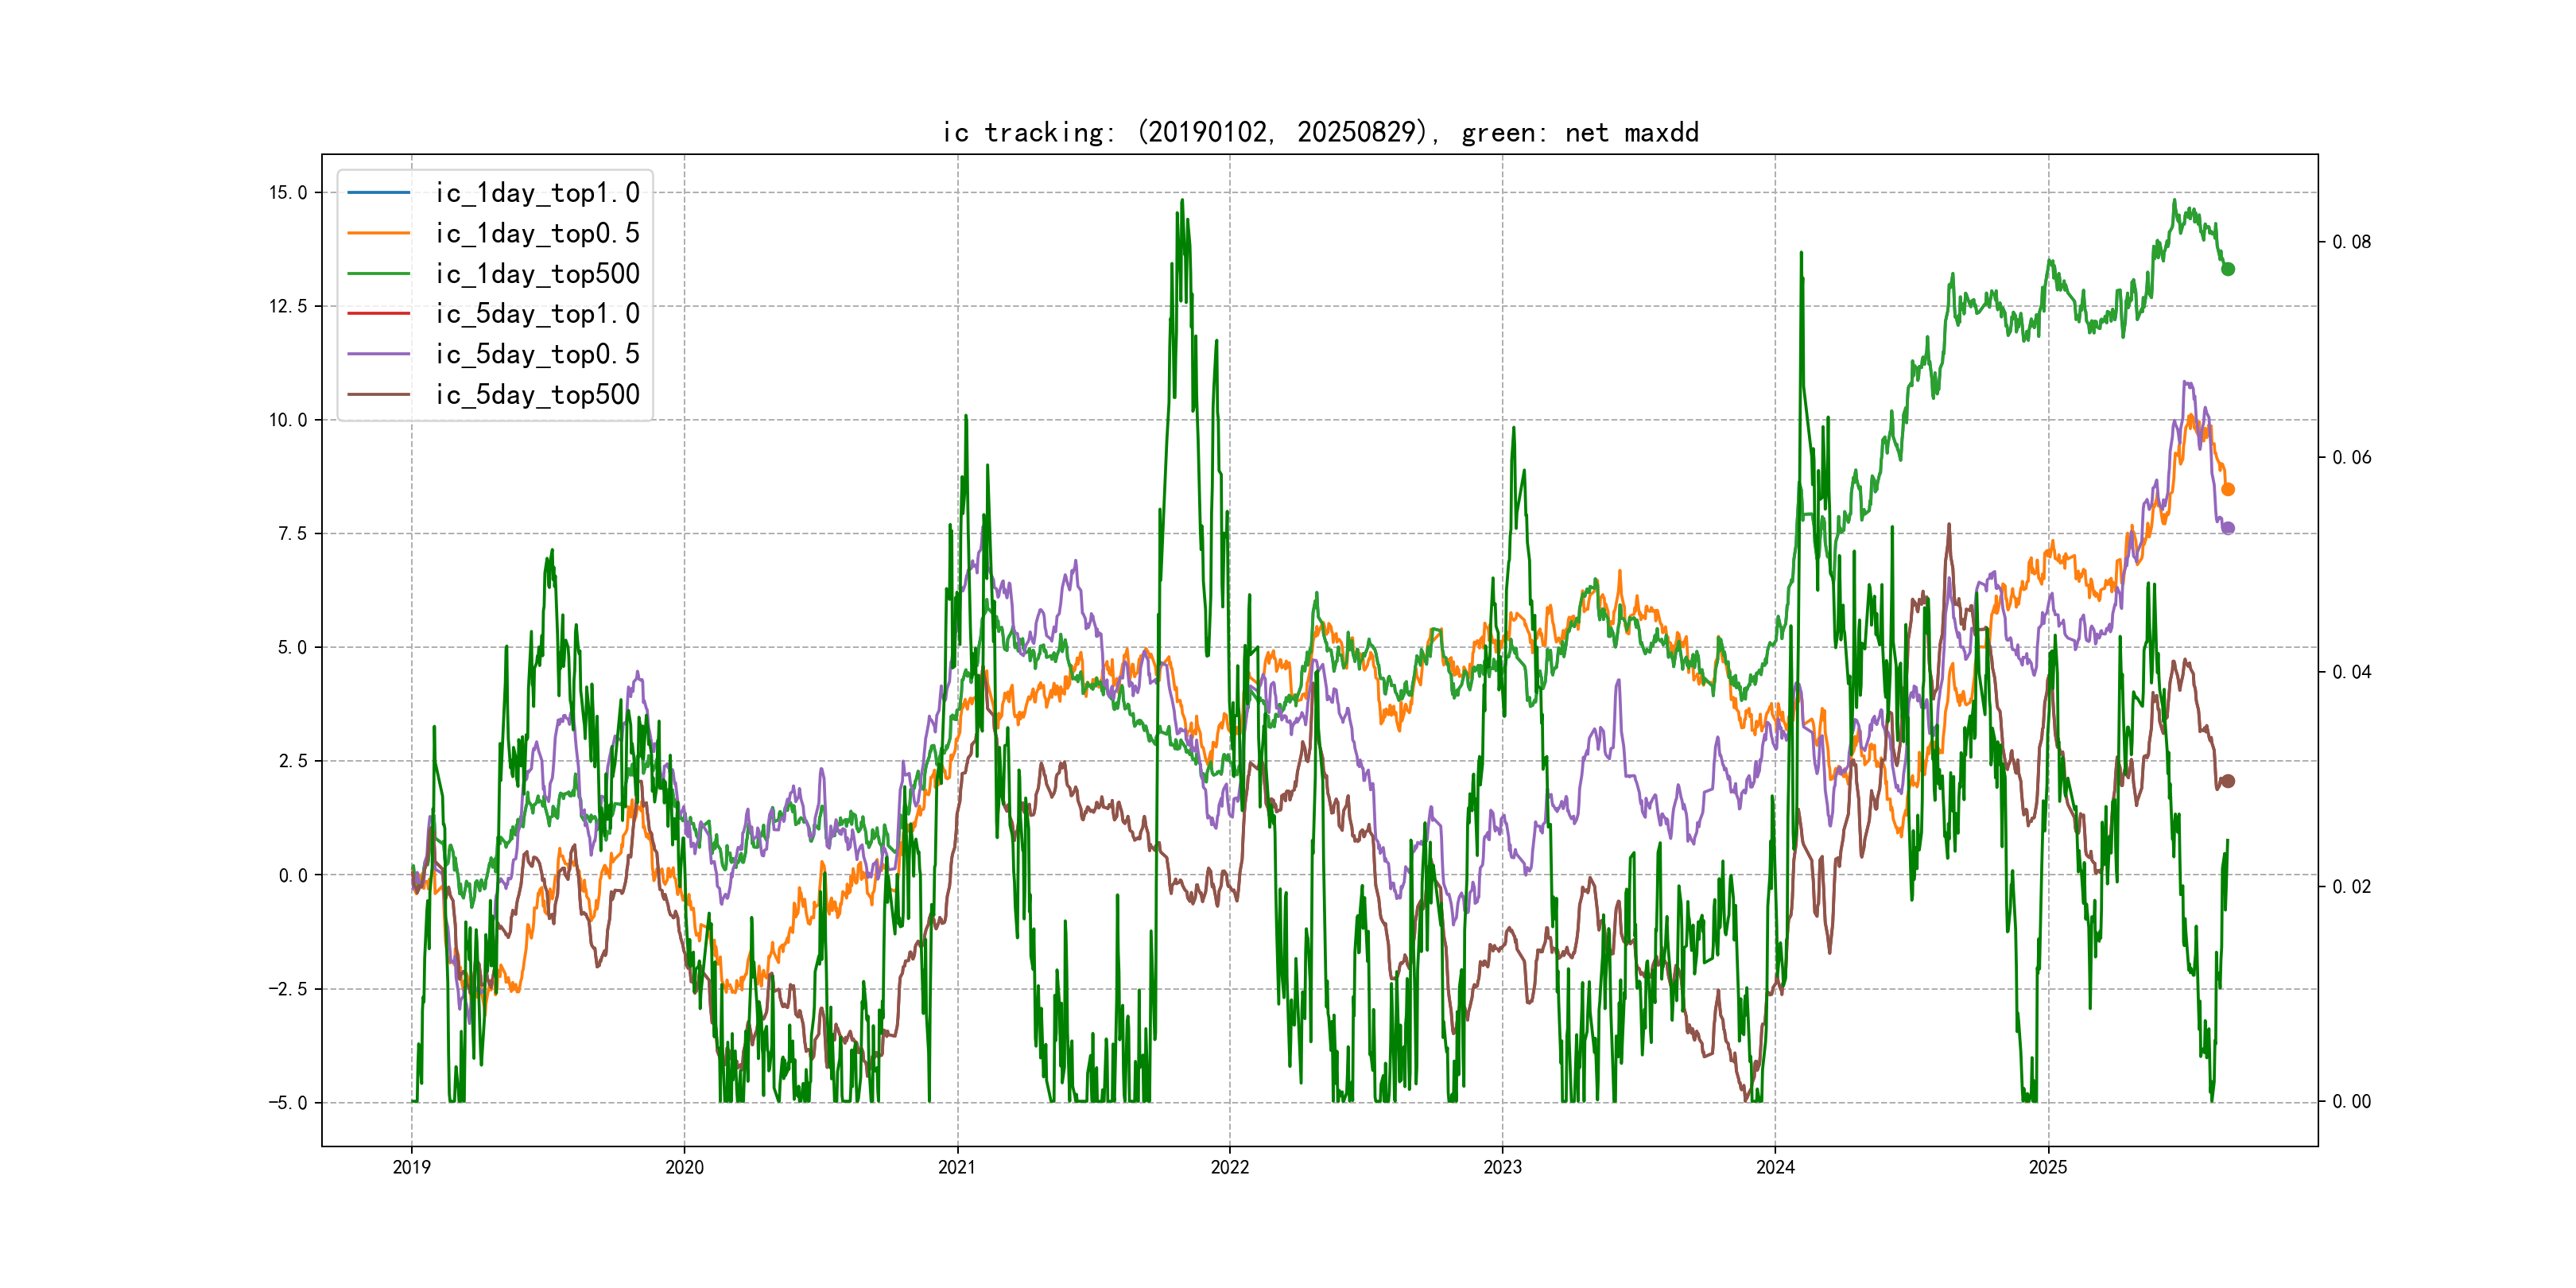
Task: Click the ic_1day_top500 legend label
Action: point(537,274)
